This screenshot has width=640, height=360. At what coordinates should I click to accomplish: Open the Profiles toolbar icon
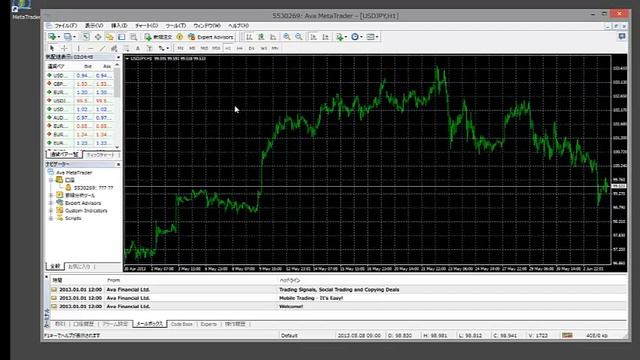tap(69, 37)
